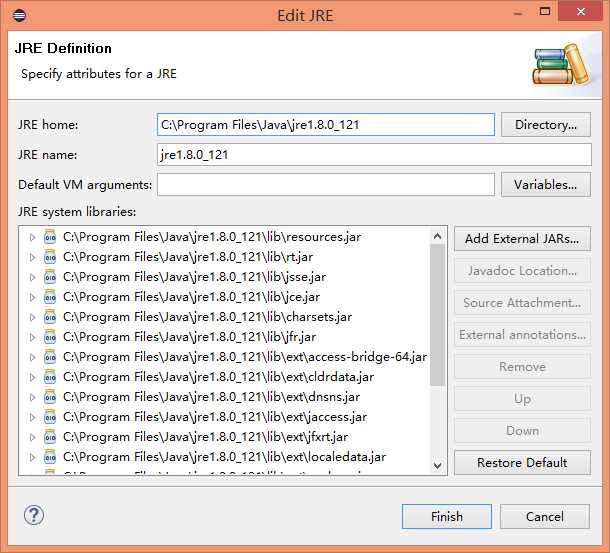610x553 pixels.
Task: Focus the JRE name field
Action: pyautogui.click(x=374, y=154)
